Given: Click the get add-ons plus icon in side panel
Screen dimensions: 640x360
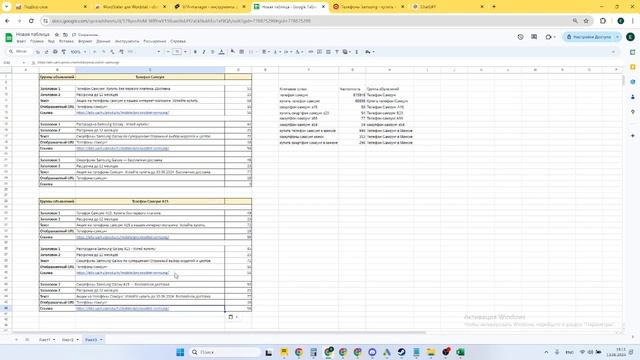Looking at the screenshot, I should [x=633, y=136].
